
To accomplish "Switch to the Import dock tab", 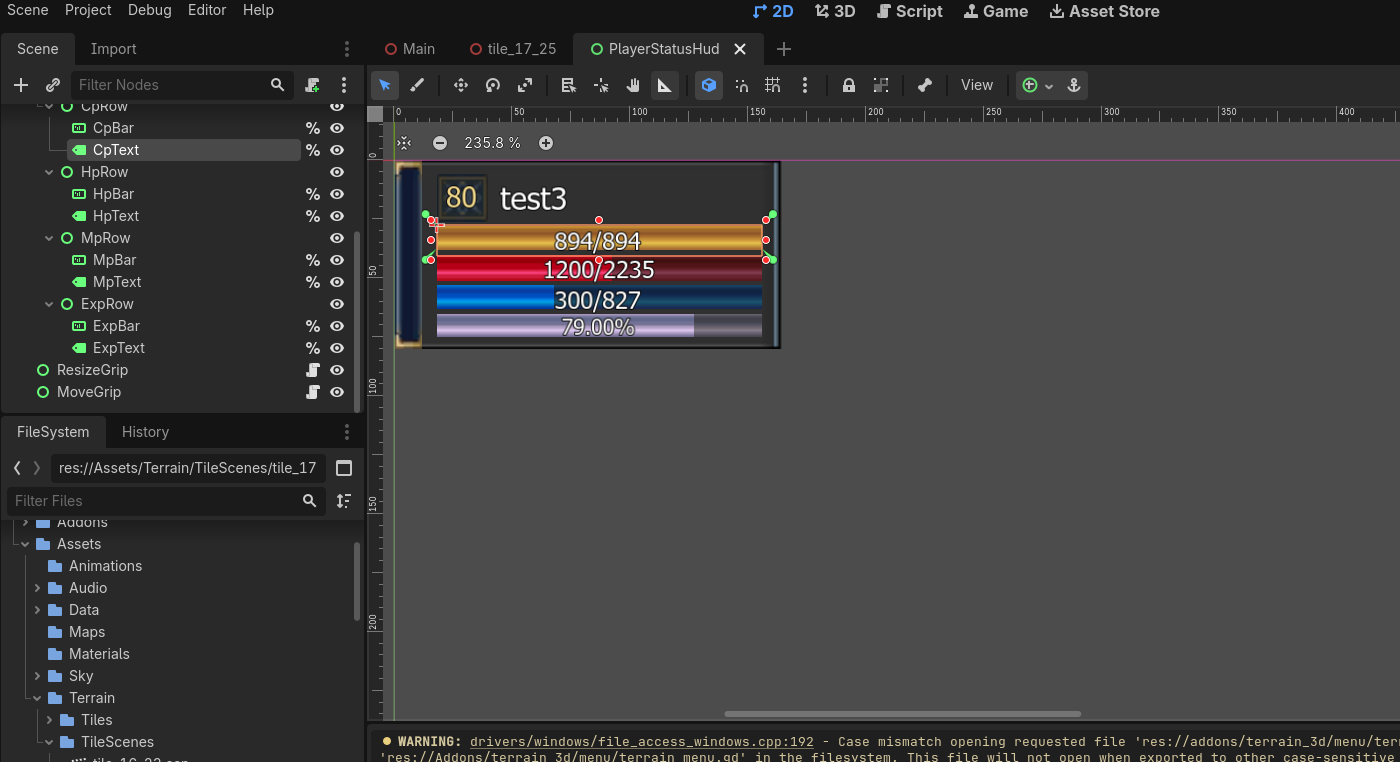I will coord(114,49).
